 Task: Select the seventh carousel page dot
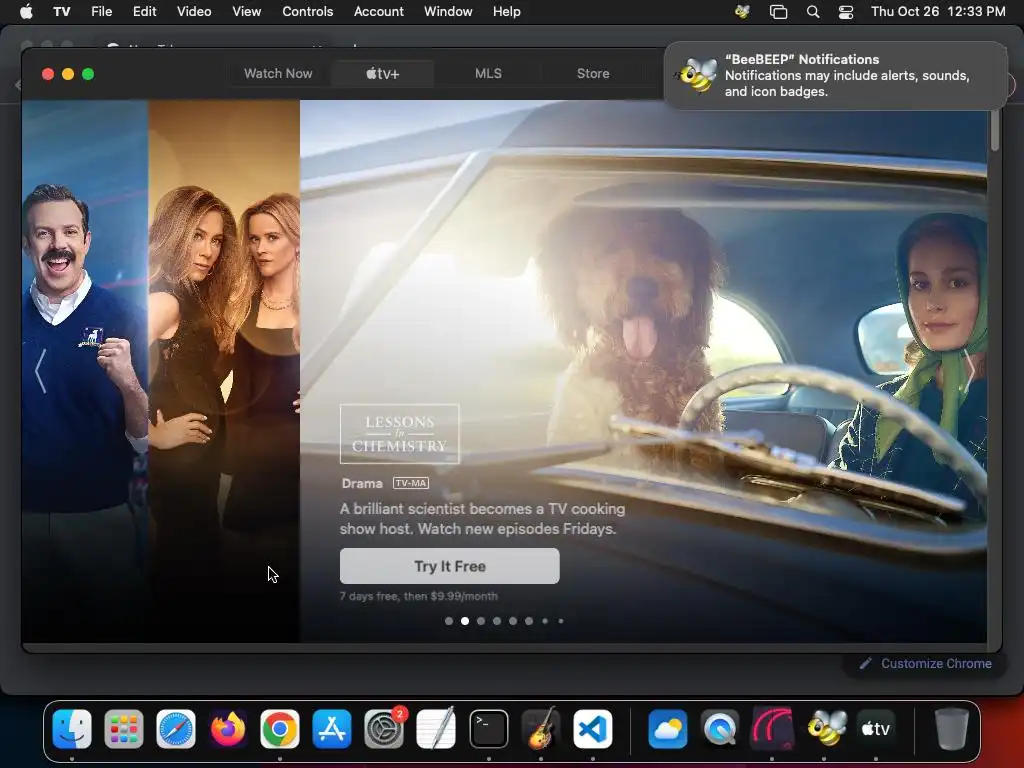545,621
